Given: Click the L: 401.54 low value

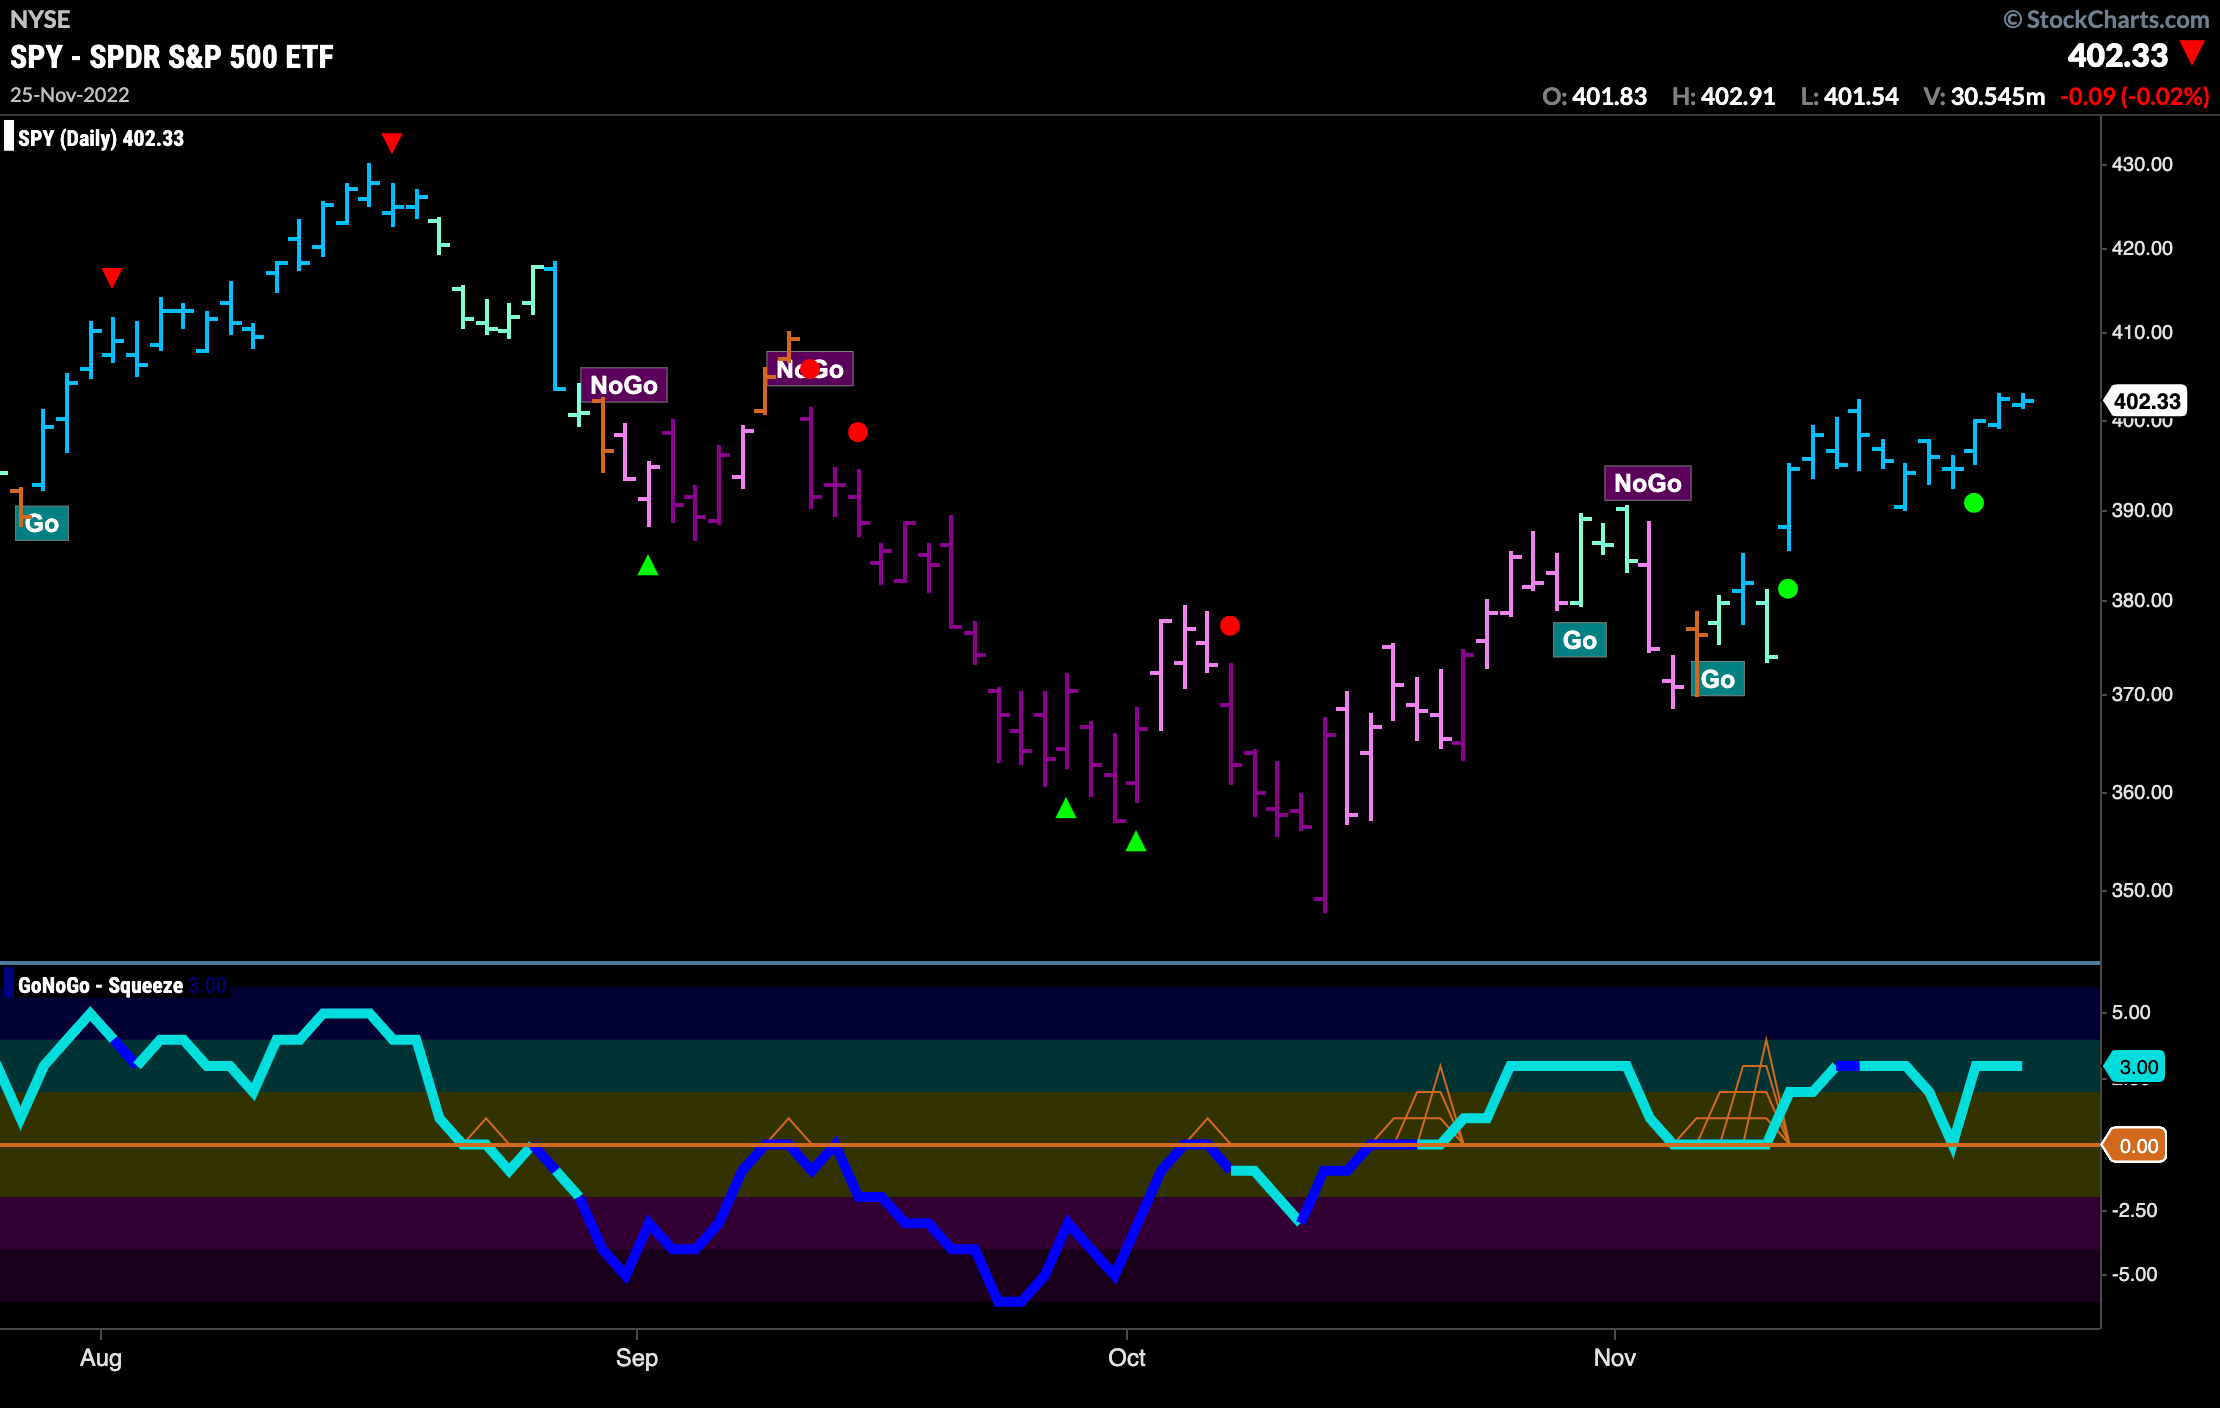Looking at the screenshot, I should [1850, 96].
